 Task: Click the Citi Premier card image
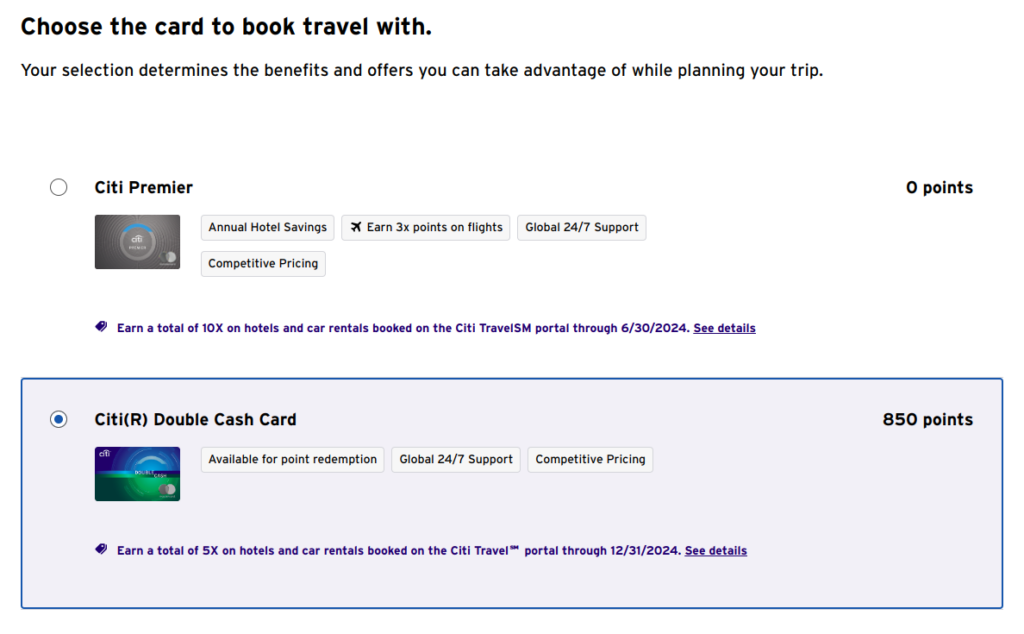tap(137, 242)
